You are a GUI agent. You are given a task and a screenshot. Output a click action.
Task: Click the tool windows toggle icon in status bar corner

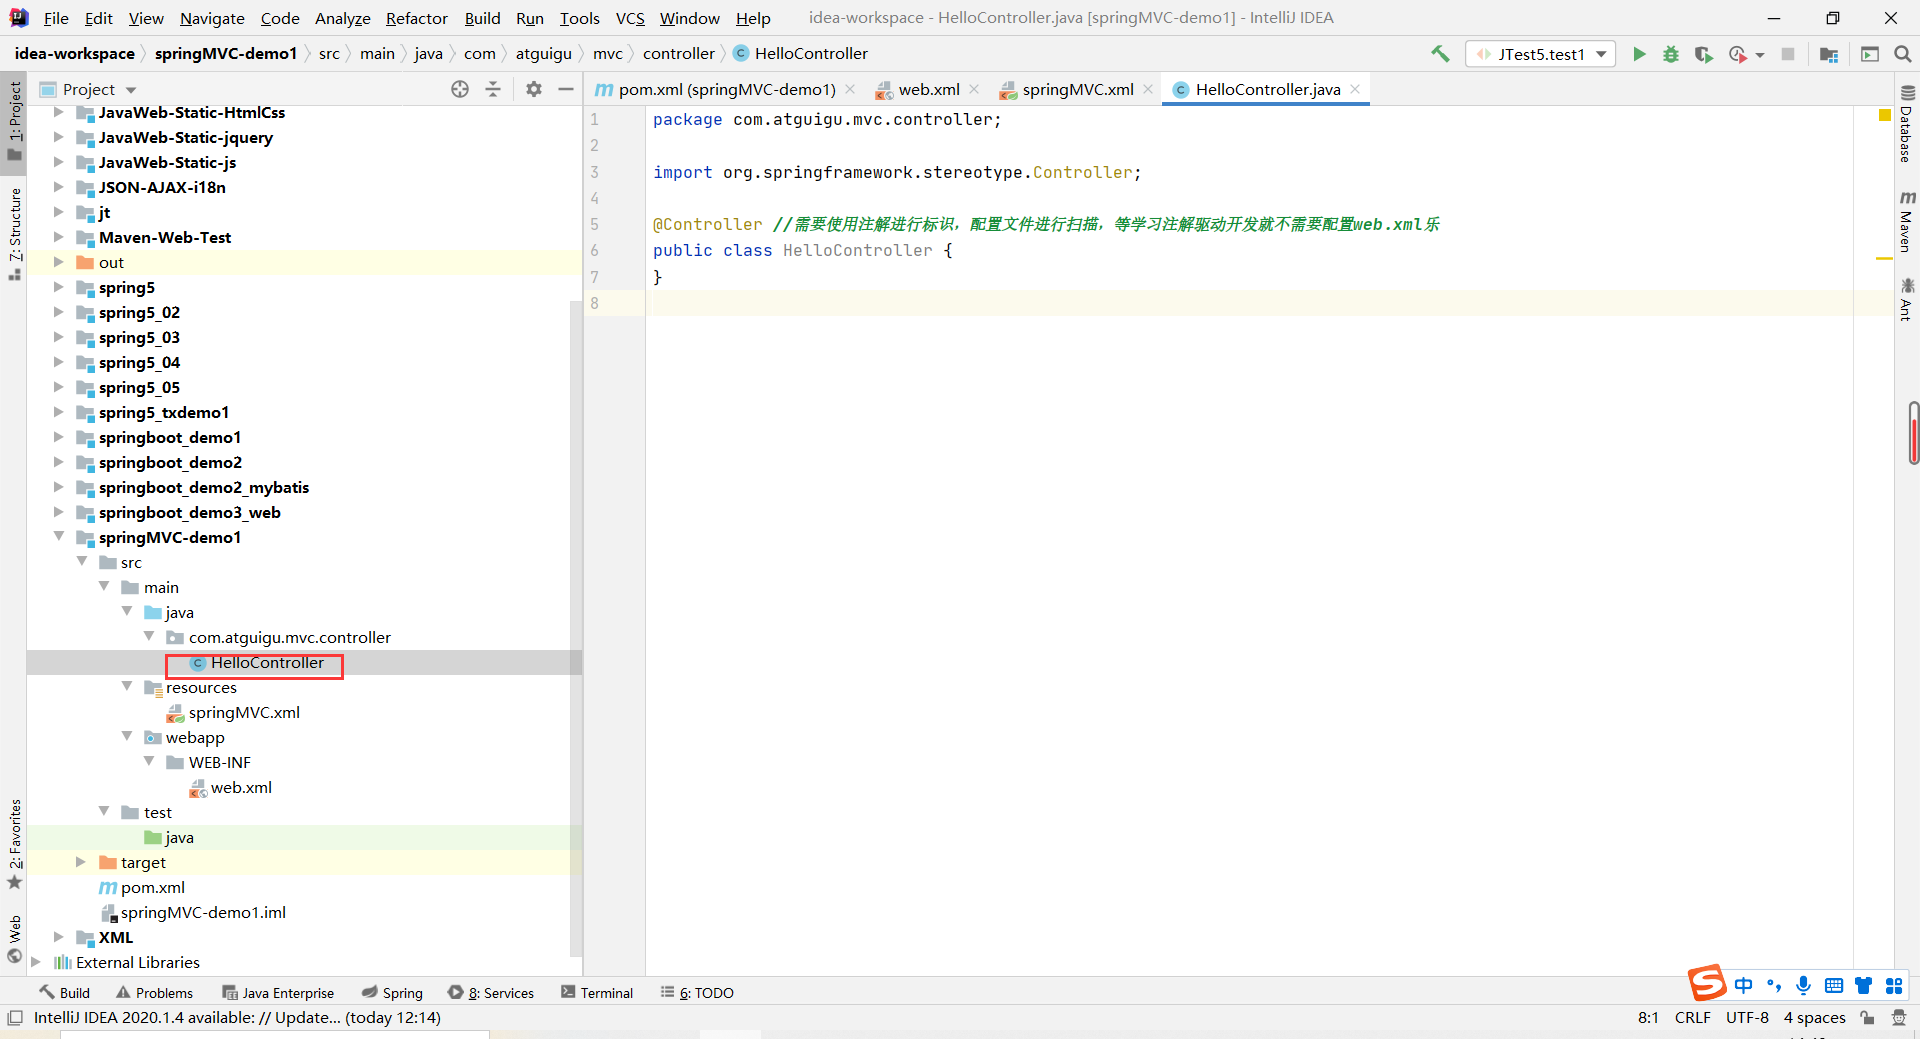(x=15, y=1018)
